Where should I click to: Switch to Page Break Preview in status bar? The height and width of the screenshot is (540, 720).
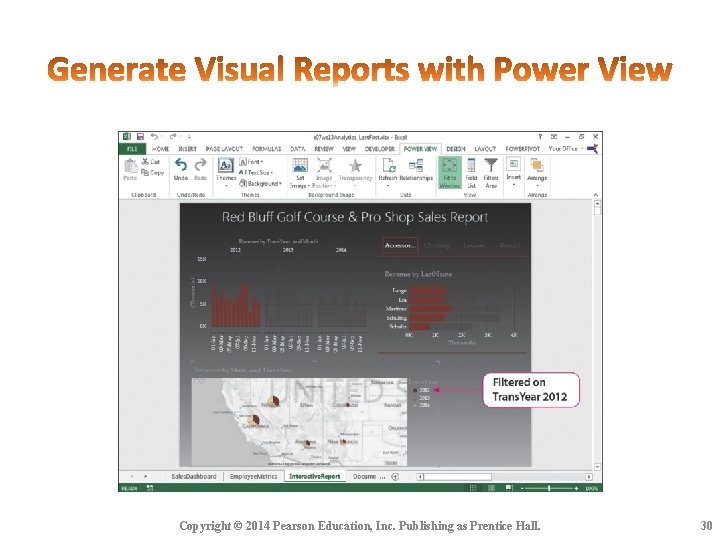click(x=509, y=488)
